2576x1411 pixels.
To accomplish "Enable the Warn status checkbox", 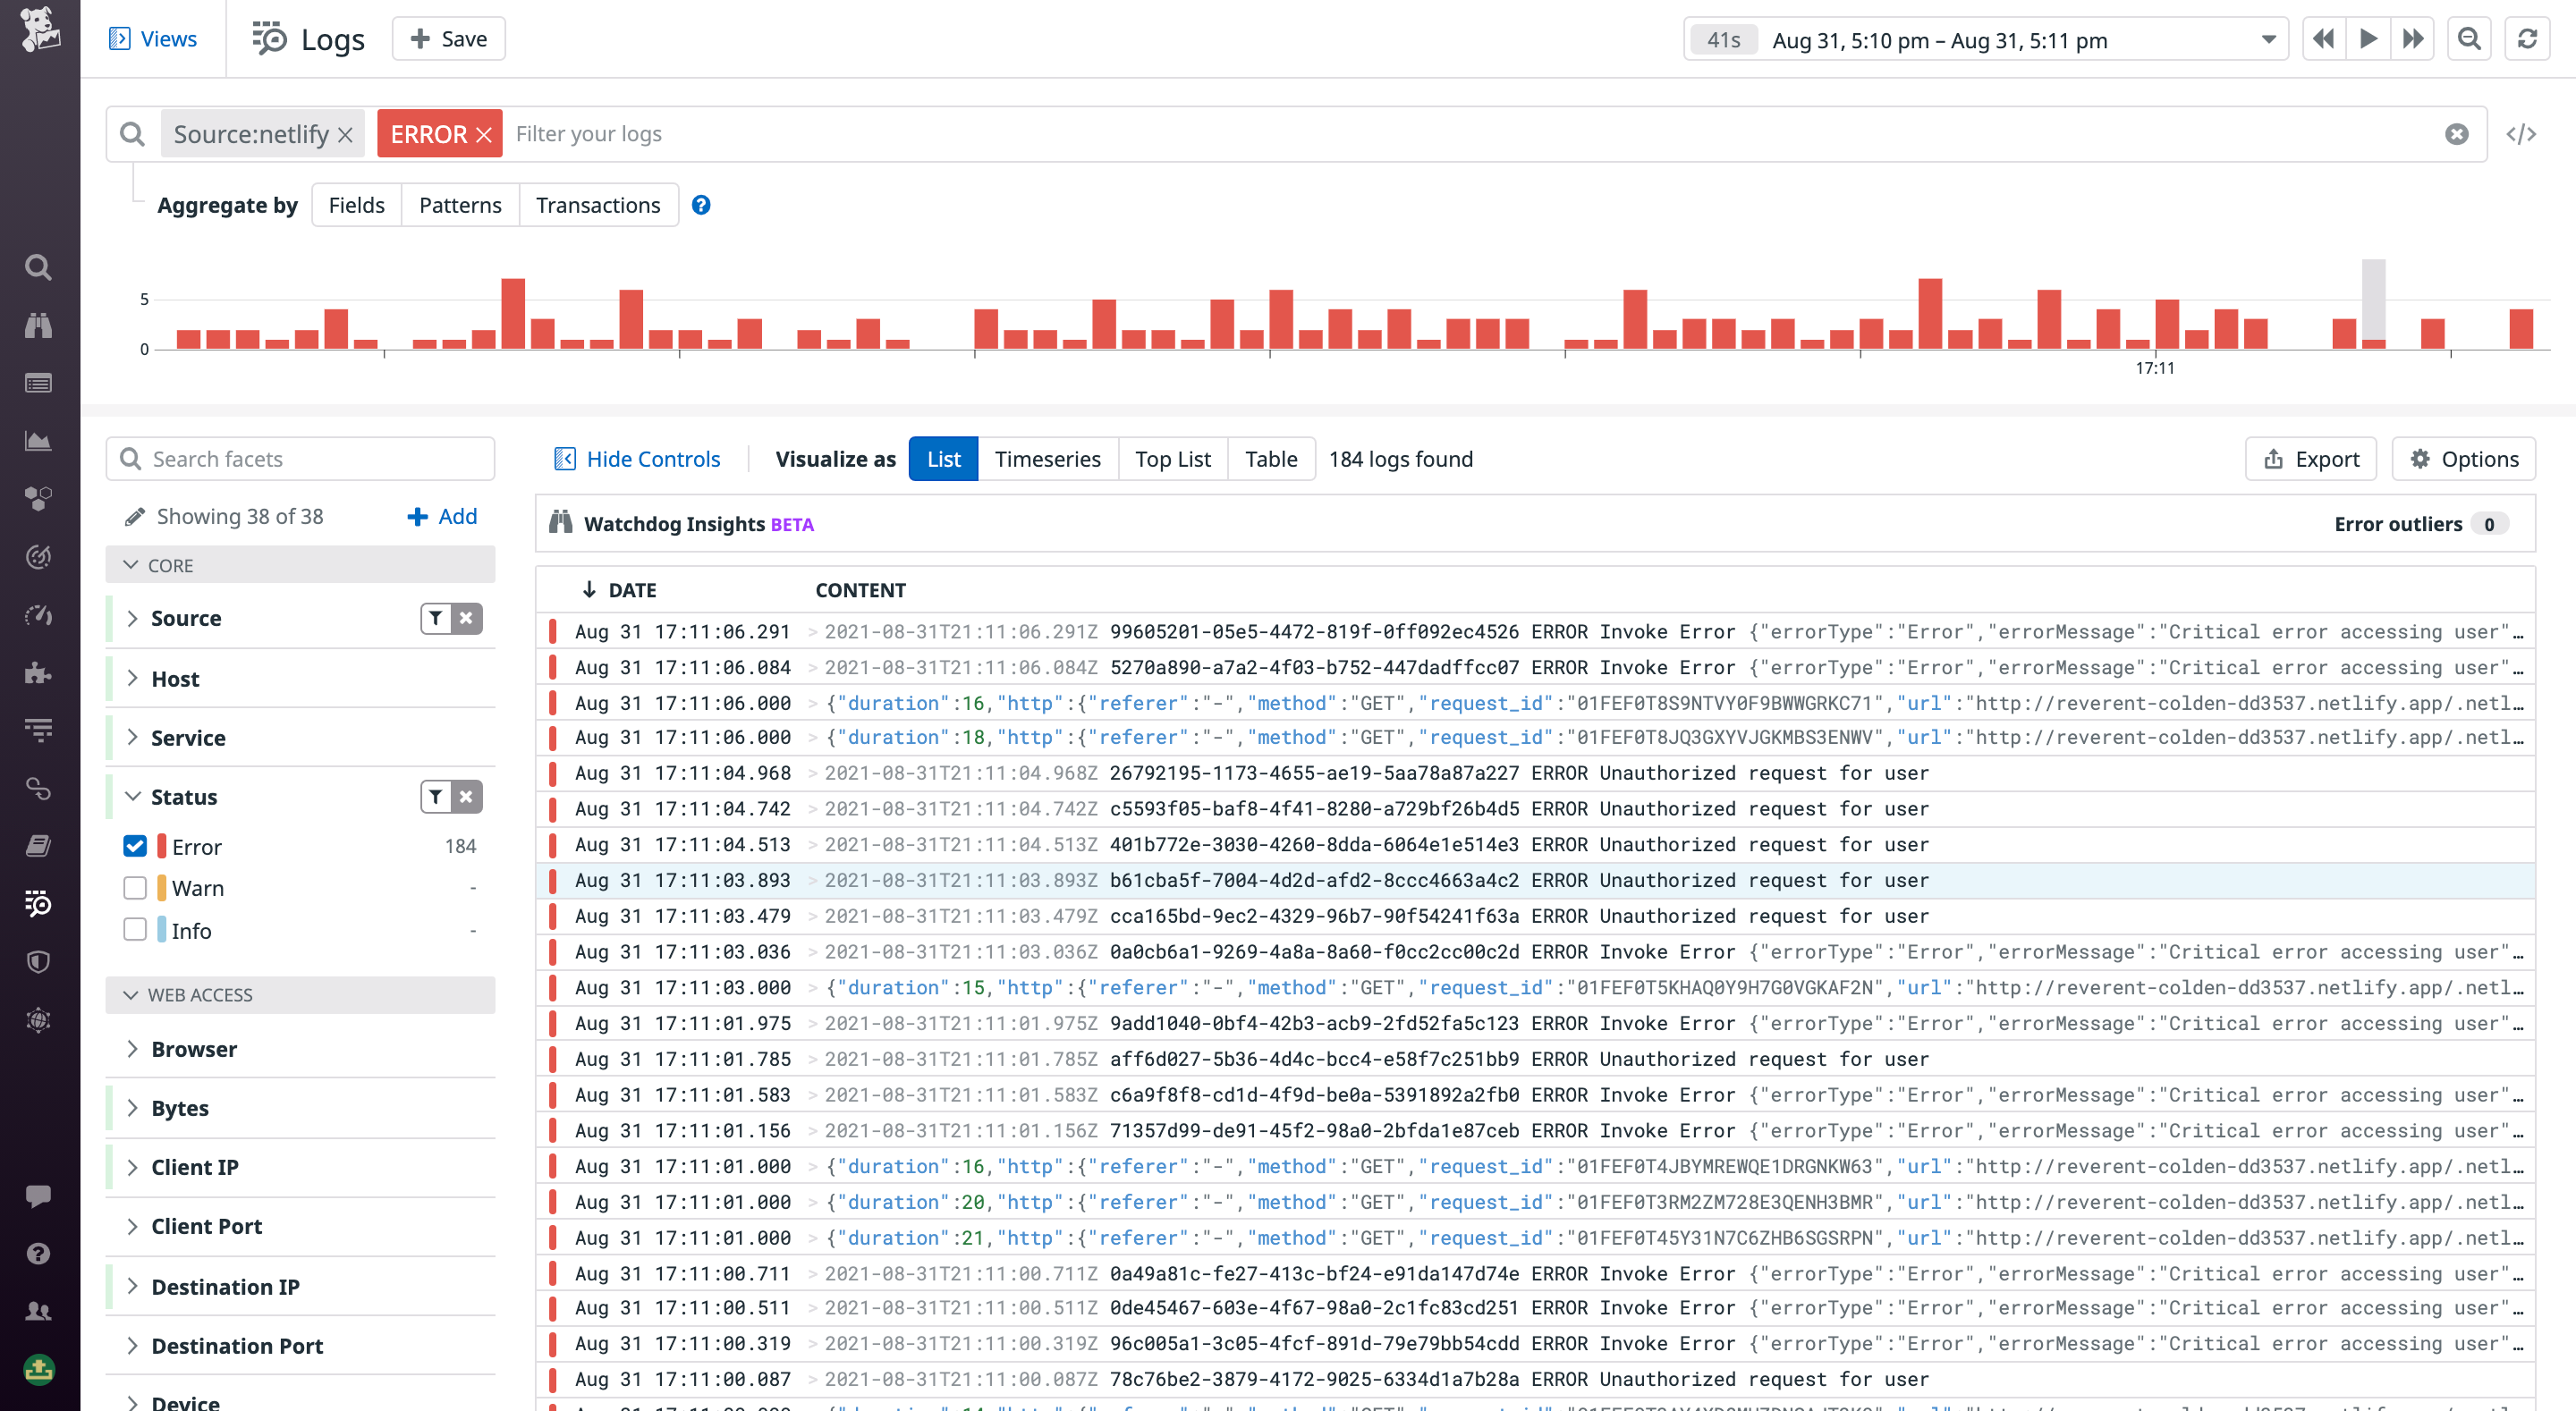I will pyautogui.click(x=135, y=888).
